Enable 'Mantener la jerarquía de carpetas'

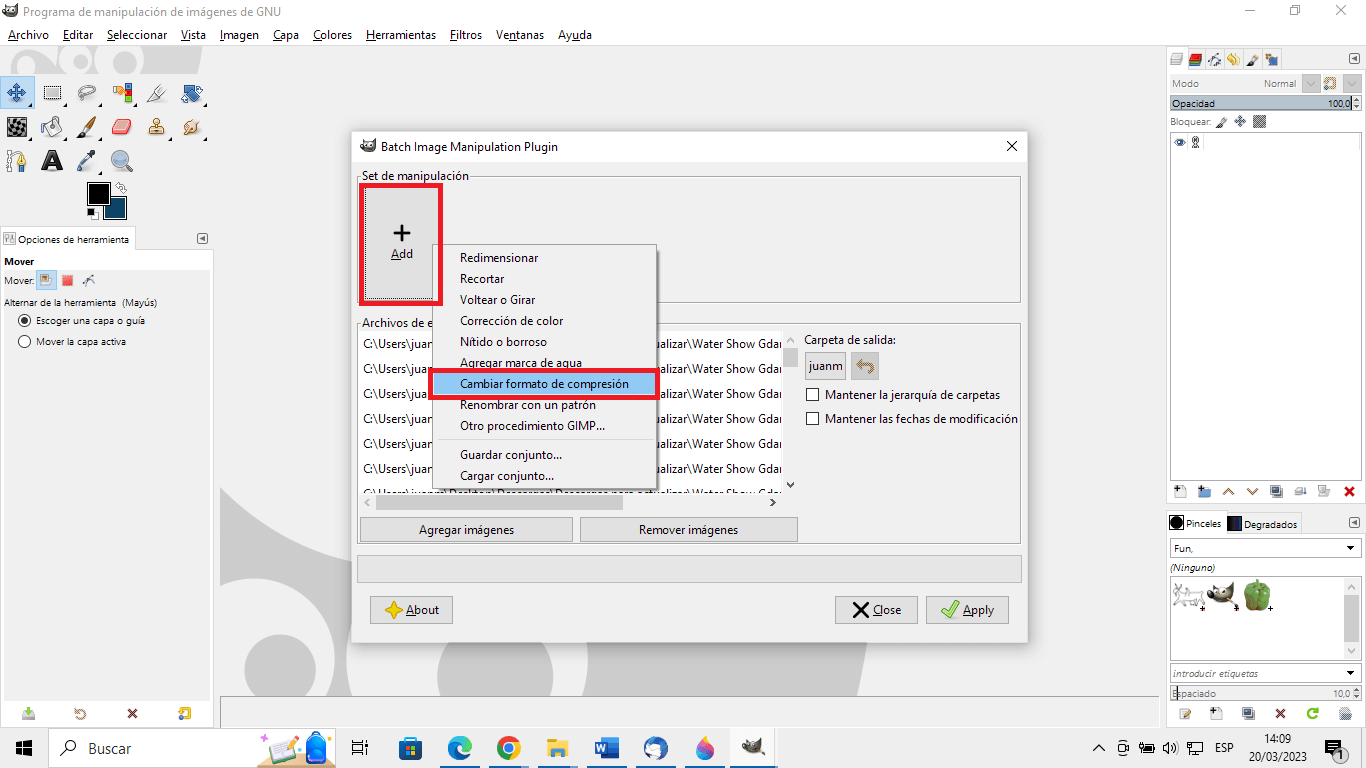pyautogui.click(x=903, y=395)
